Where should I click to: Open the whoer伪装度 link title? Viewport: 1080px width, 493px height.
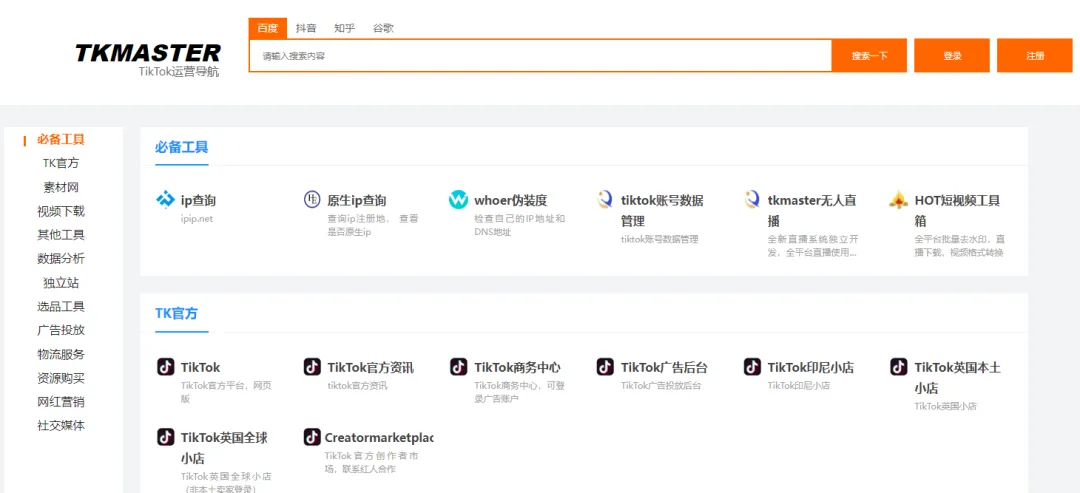510,201
